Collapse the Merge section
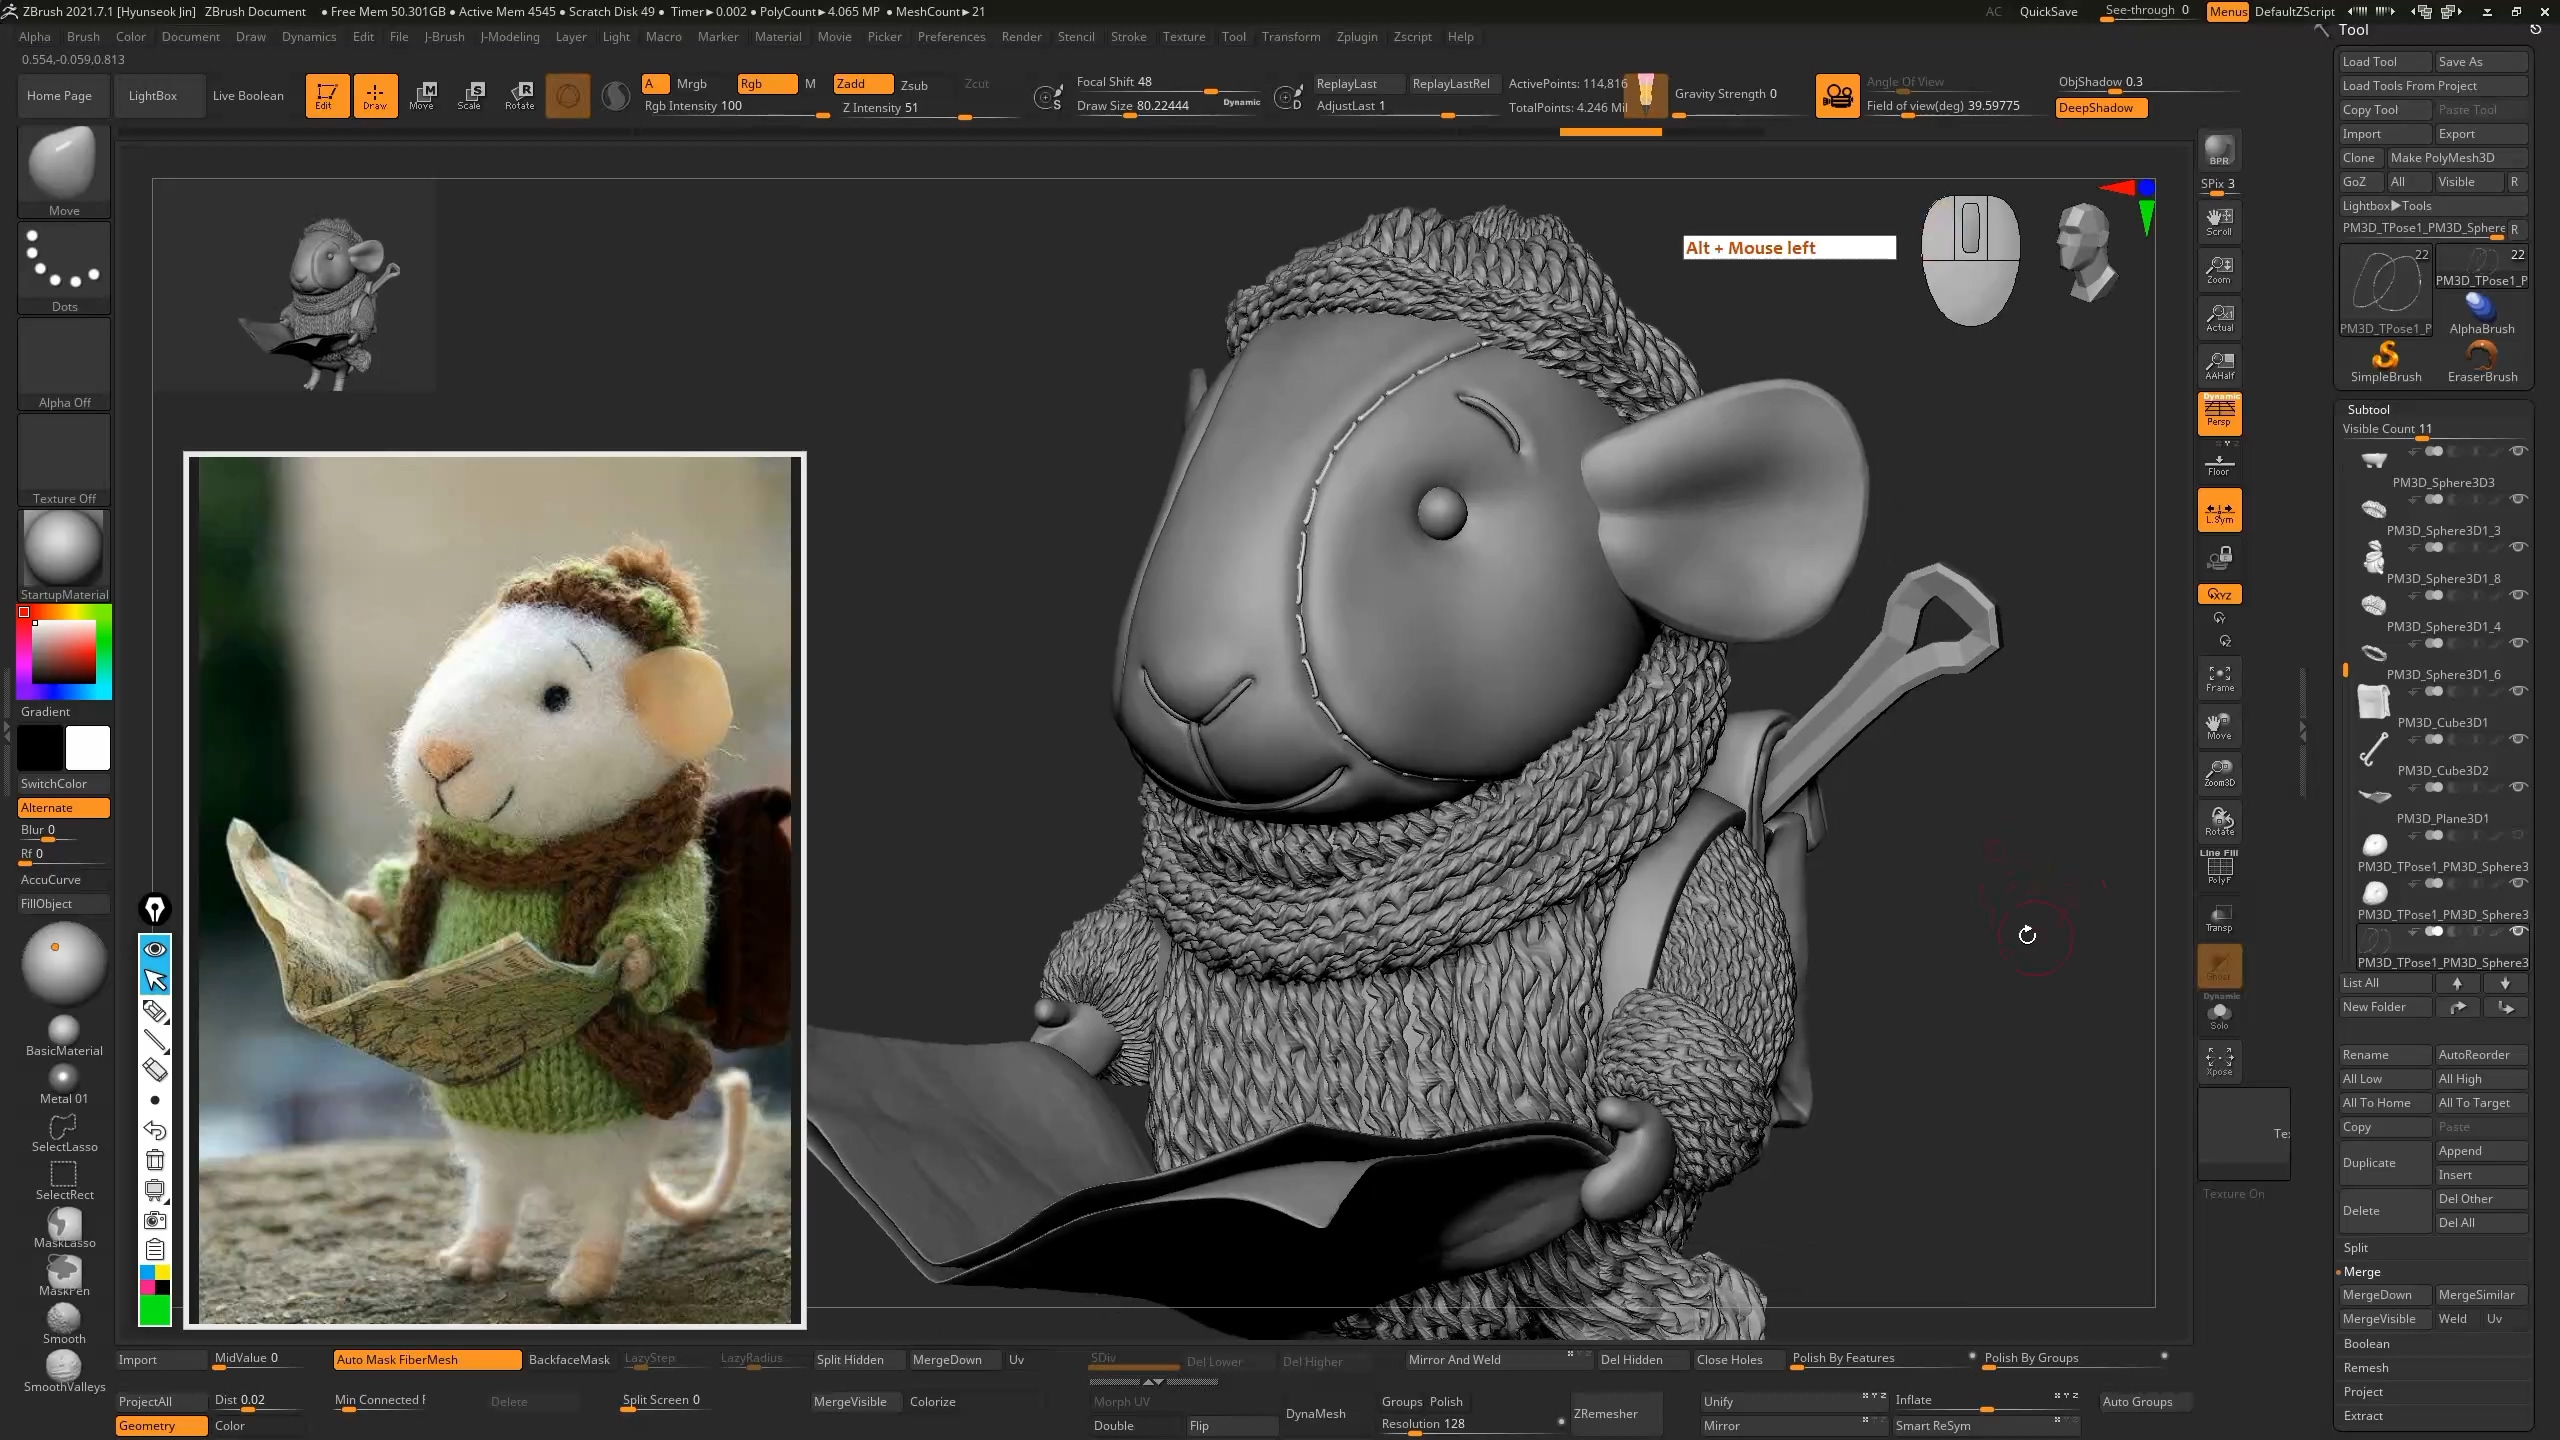The height and width of the screenshot is (1440, 2560). point(2361,1271)
